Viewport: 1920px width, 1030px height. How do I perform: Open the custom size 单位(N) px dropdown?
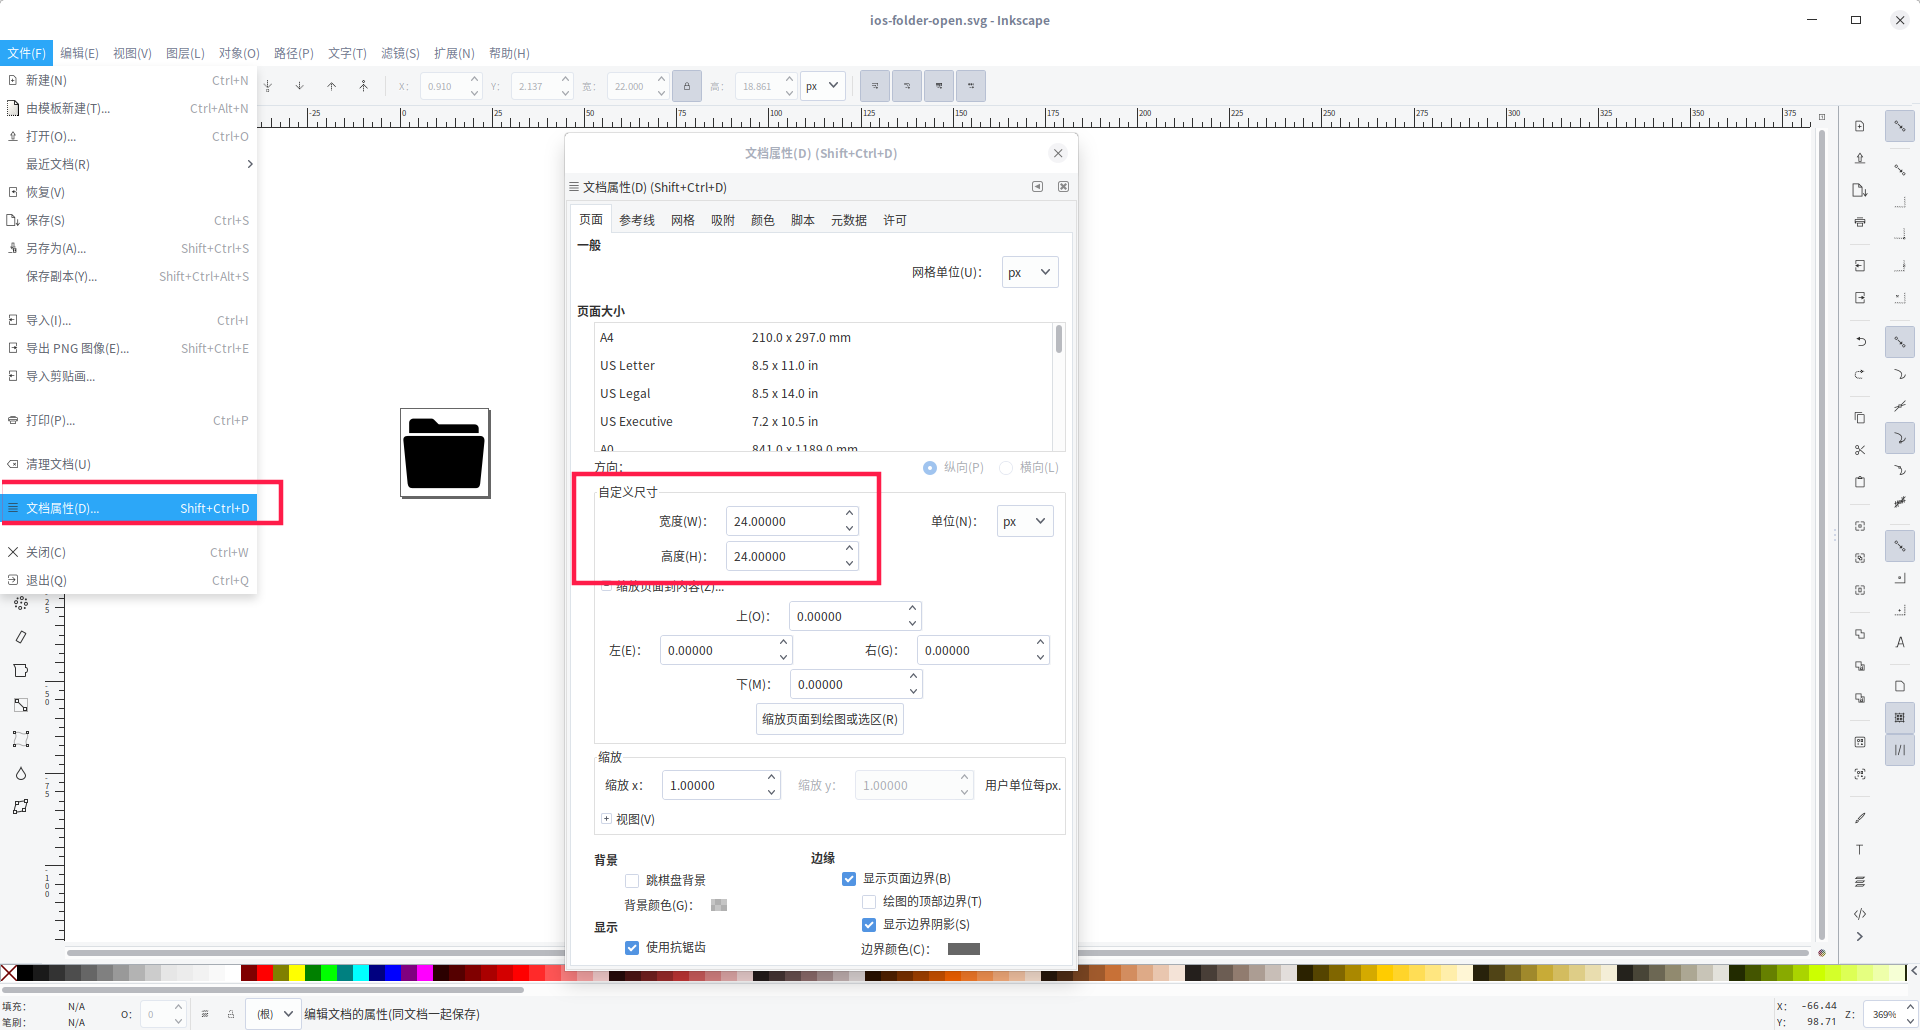tap(1025, 521)
